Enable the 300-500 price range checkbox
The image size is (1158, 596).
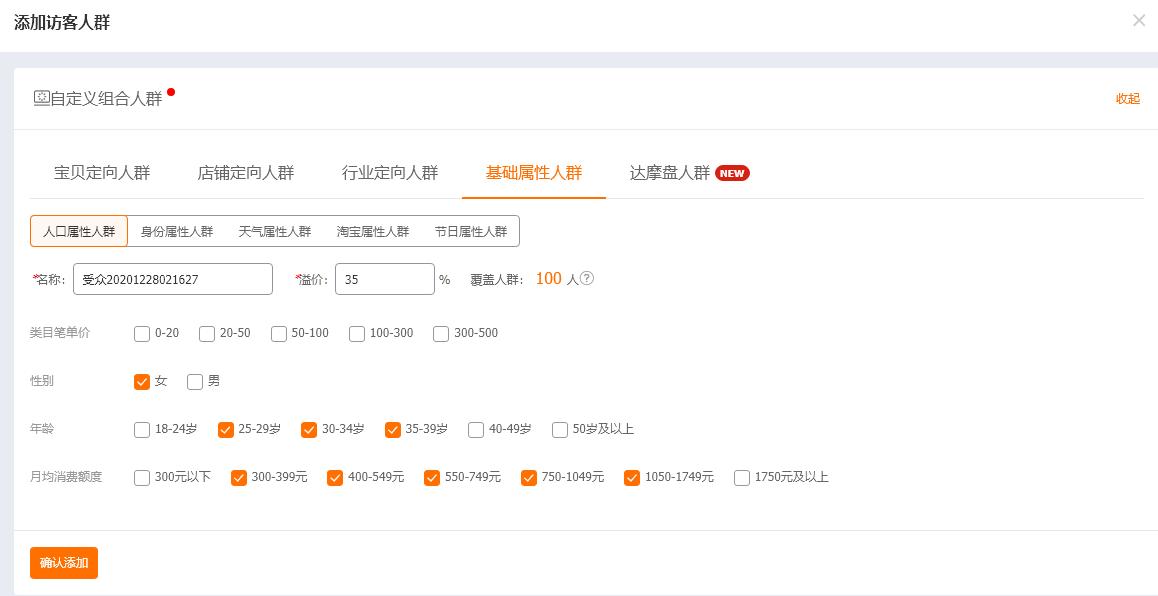[441, 333]
